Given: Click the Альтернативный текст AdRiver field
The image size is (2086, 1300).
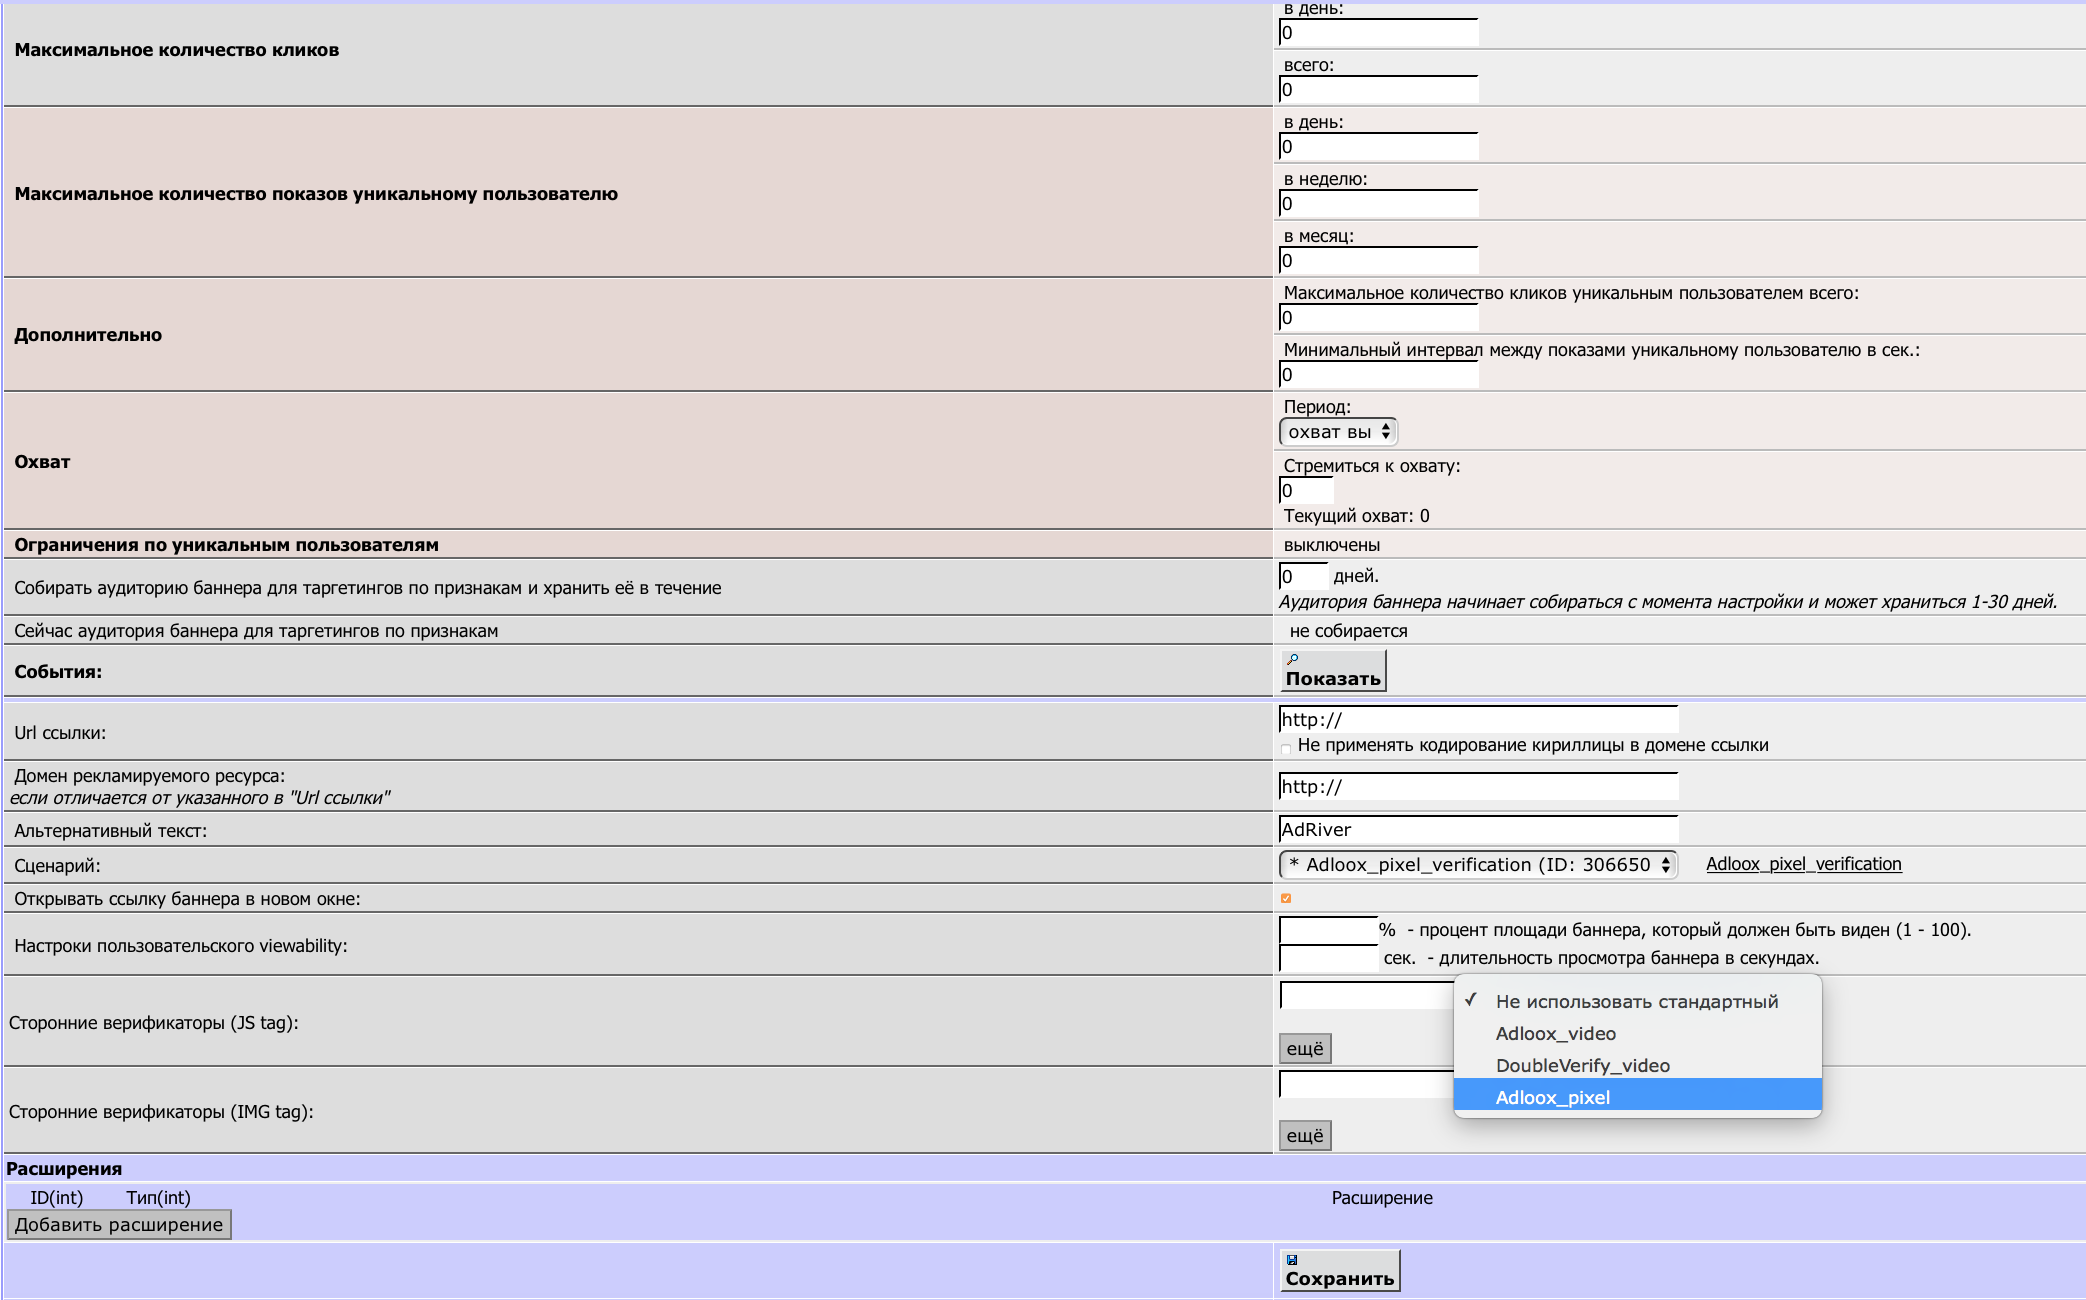Looking at the screenshot, I should click(x=1478, y=829).
